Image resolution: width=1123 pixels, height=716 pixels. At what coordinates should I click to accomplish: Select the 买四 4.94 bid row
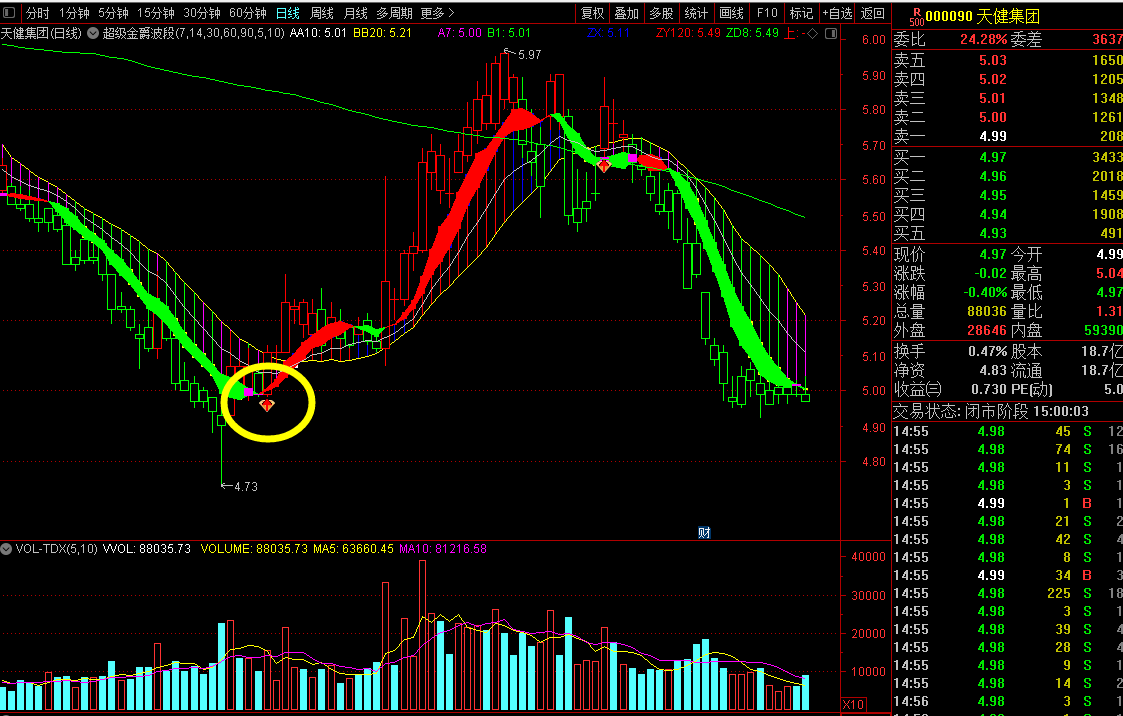(1008, 214)
